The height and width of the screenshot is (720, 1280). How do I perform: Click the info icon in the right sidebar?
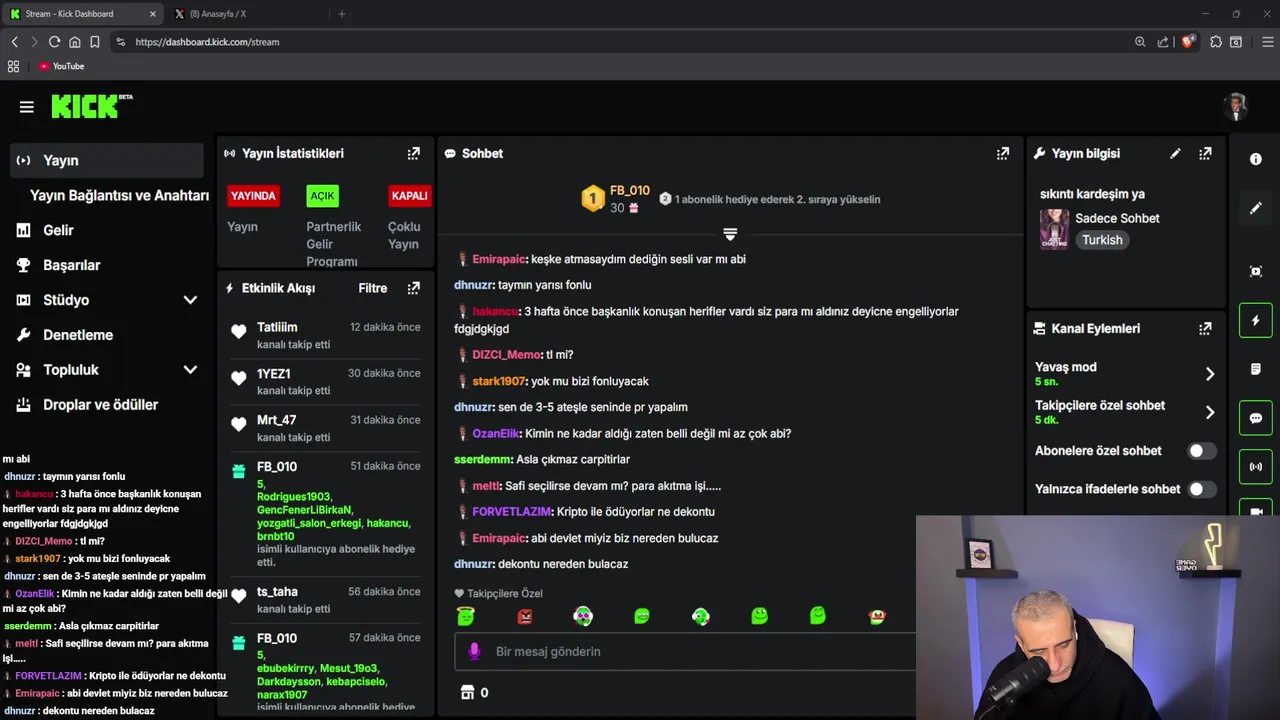(1256, 159)
